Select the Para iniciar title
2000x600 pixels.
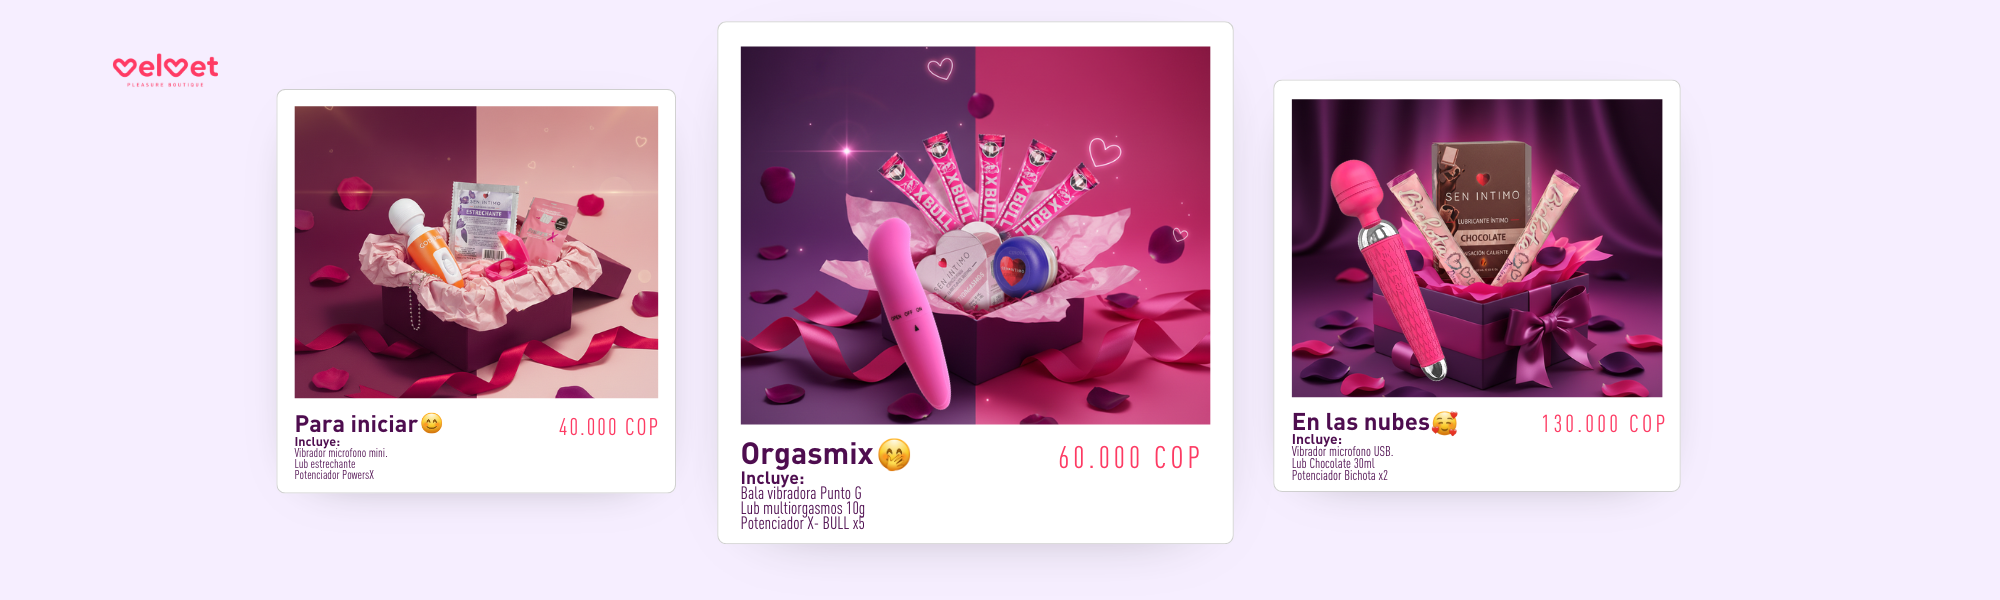(356, 424)
